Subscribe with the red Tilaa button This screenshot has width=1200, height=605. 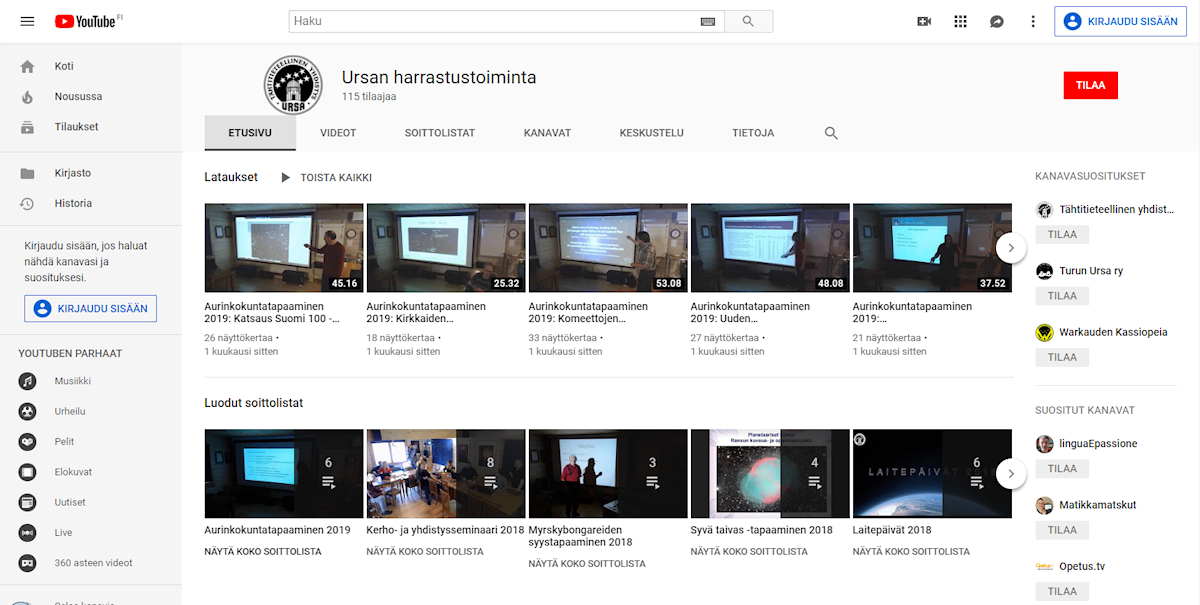pyautogui.click(x=1090, y=86)
